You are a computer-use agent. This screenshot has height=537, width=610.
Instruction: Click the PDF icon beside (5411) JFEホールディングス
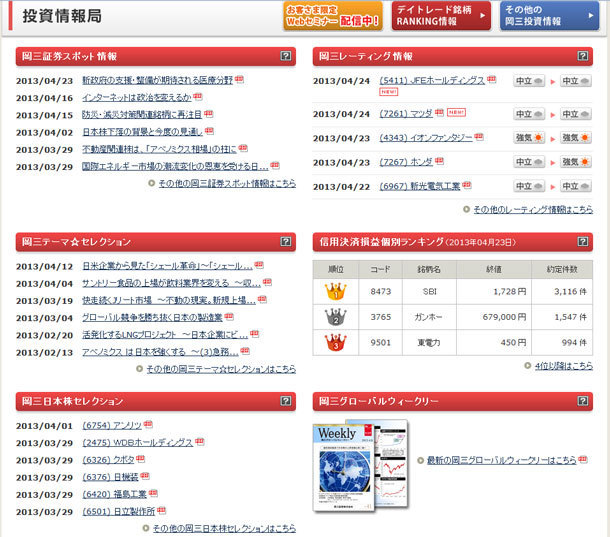point(492,79)
